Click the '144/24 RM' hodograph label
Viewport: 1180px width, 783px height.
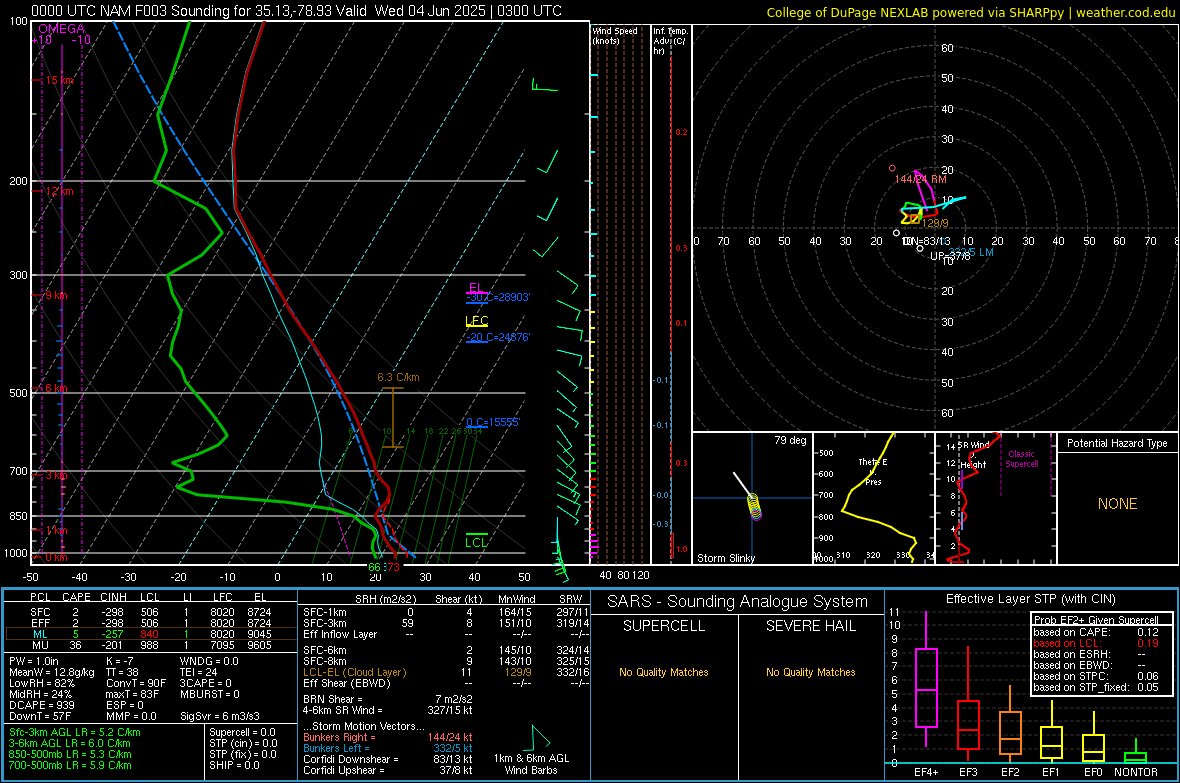pyautogui.click(x=920, y=179)
